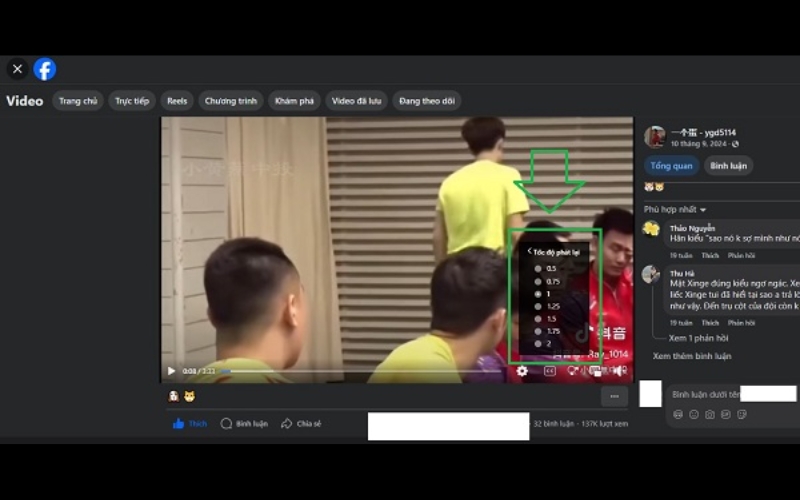
Task: Open the ygd5114 page name link
Action: click(704, 133)
